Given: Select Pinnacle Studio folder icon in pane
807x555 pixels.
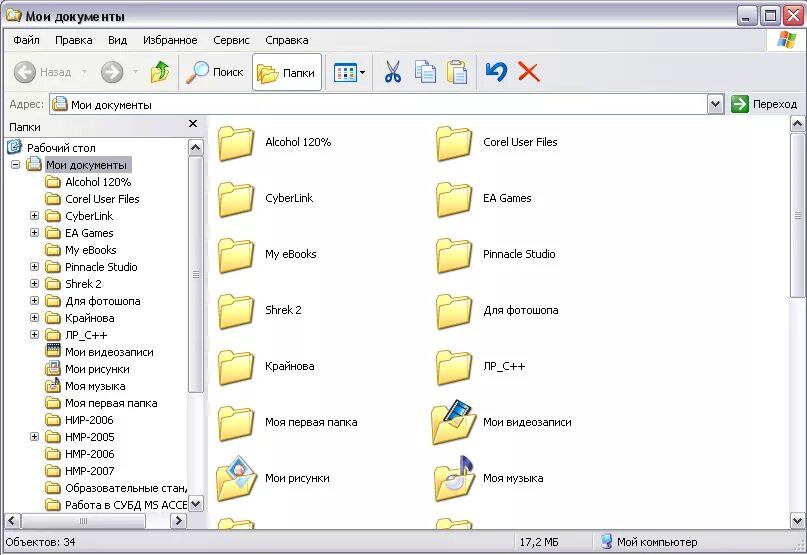Looking at the screenshot, I should click(453, 255).
